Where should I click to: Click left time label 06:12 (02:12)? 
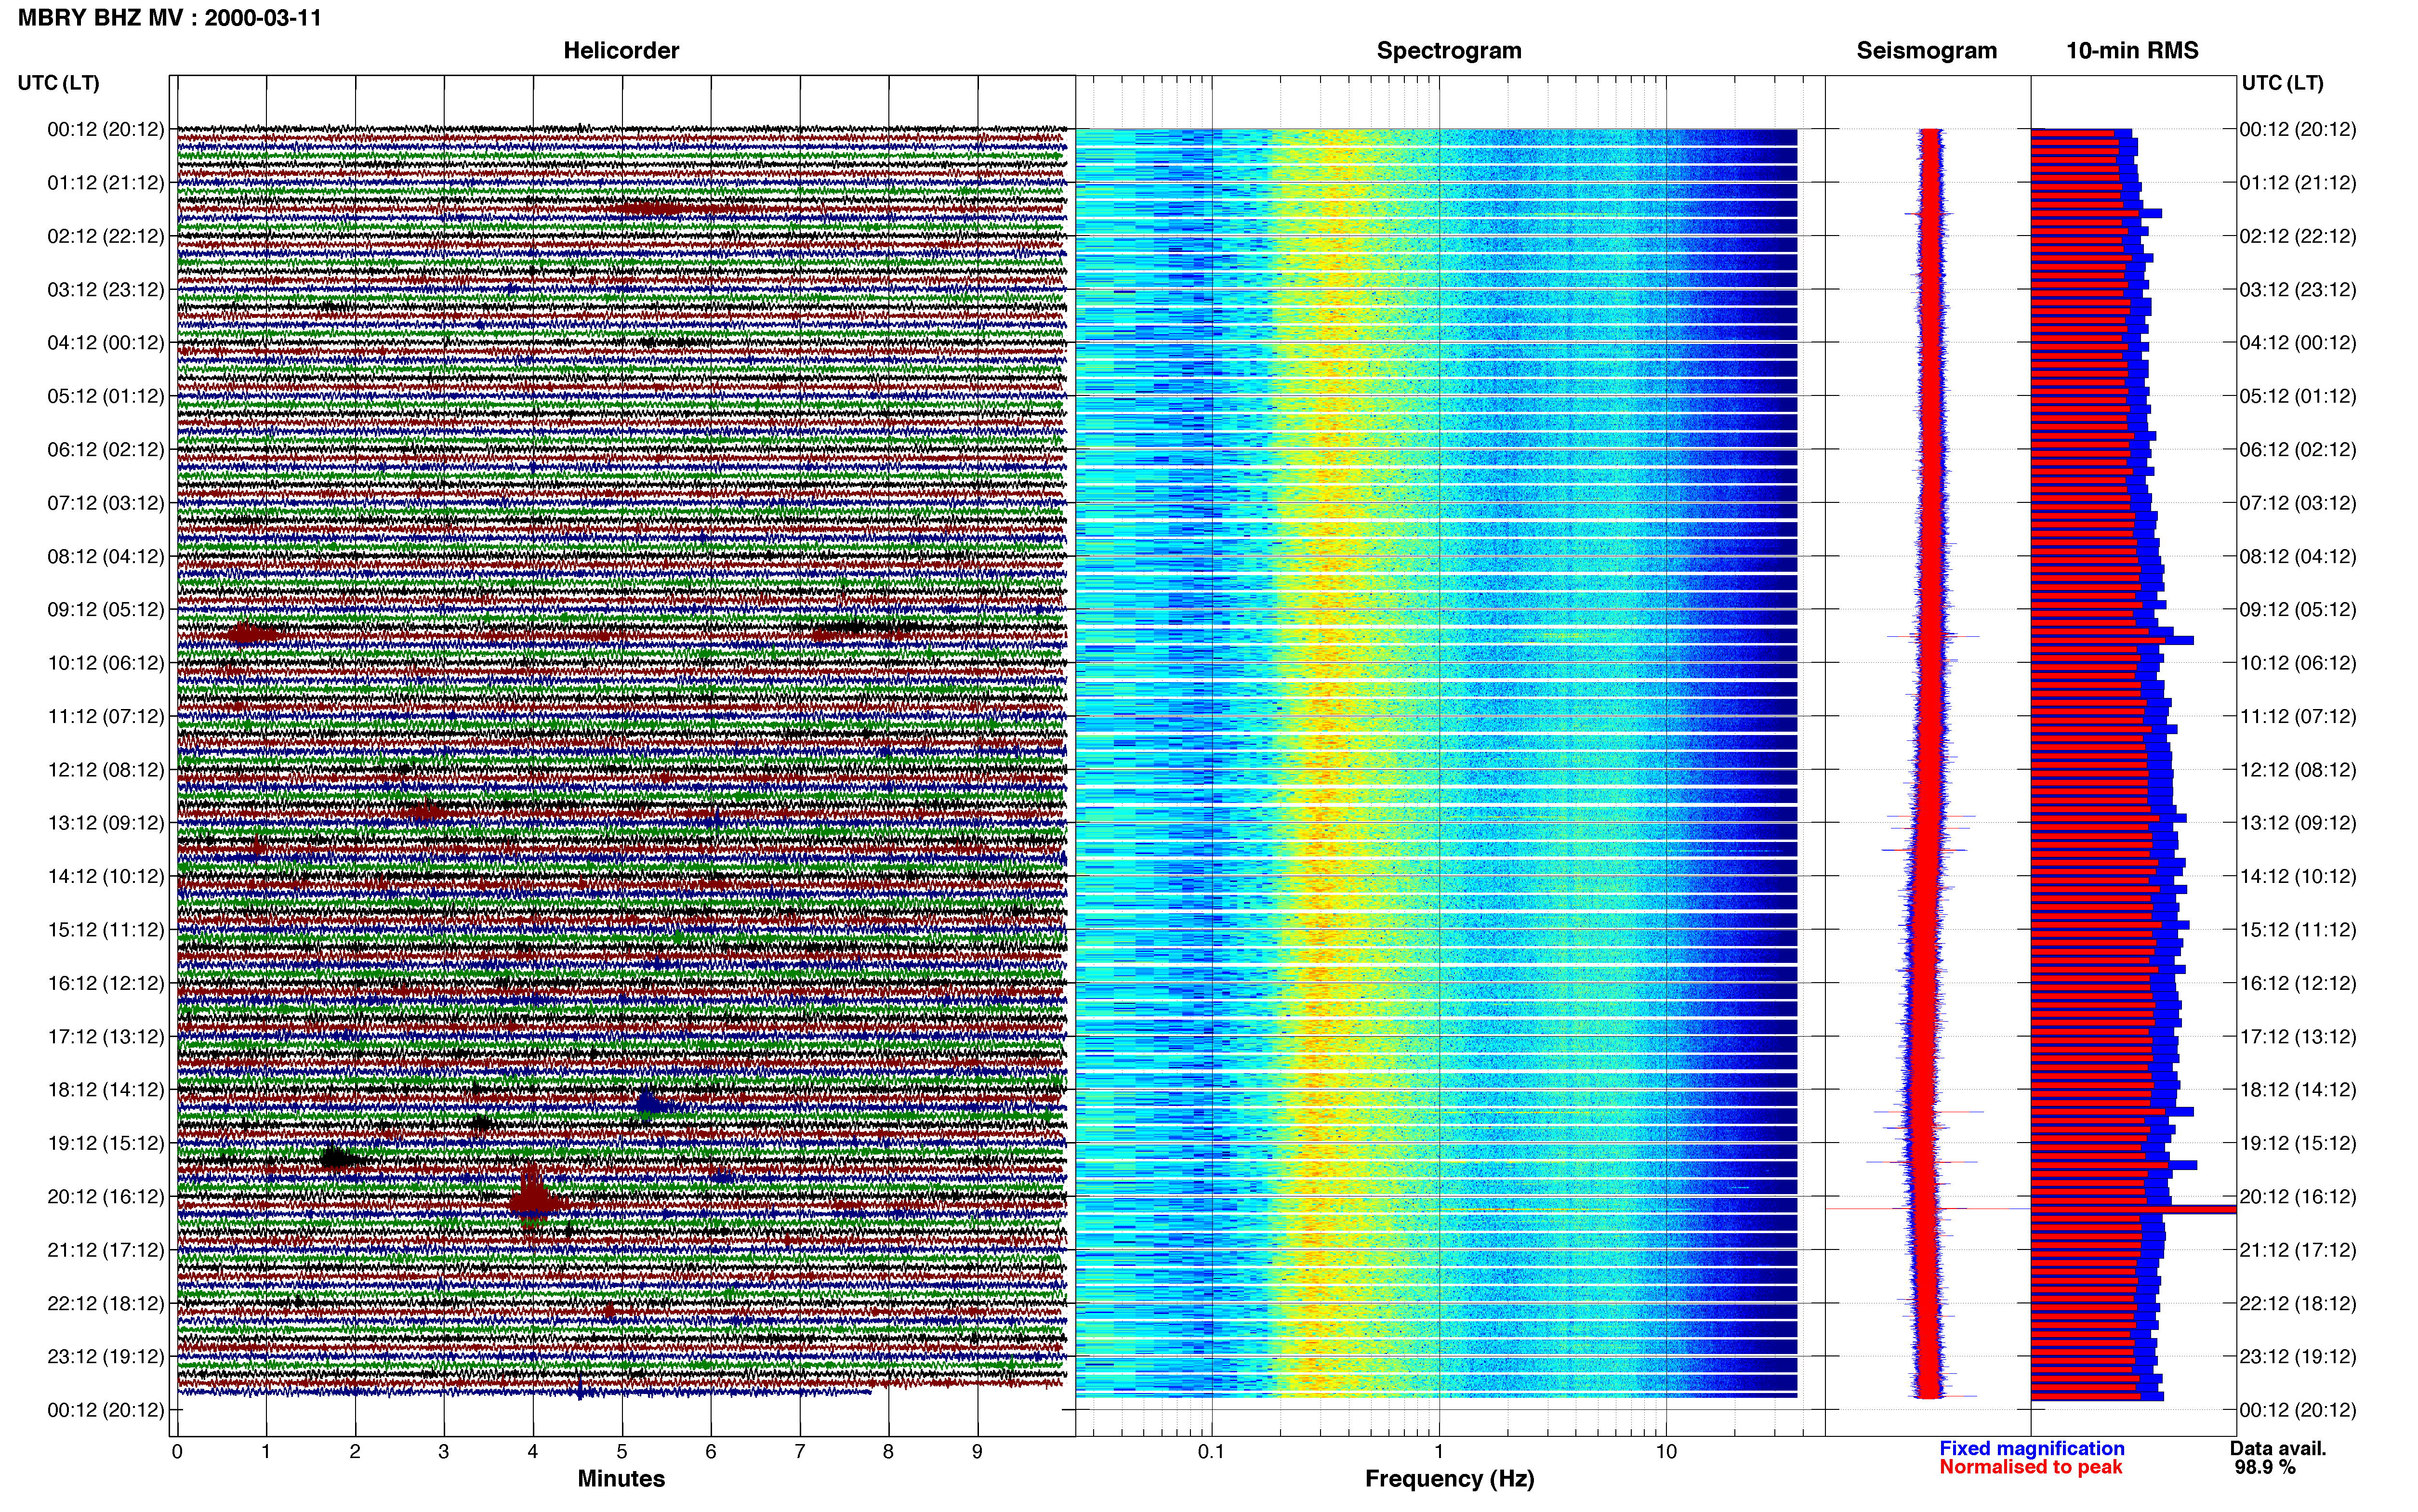click(106, 450)
